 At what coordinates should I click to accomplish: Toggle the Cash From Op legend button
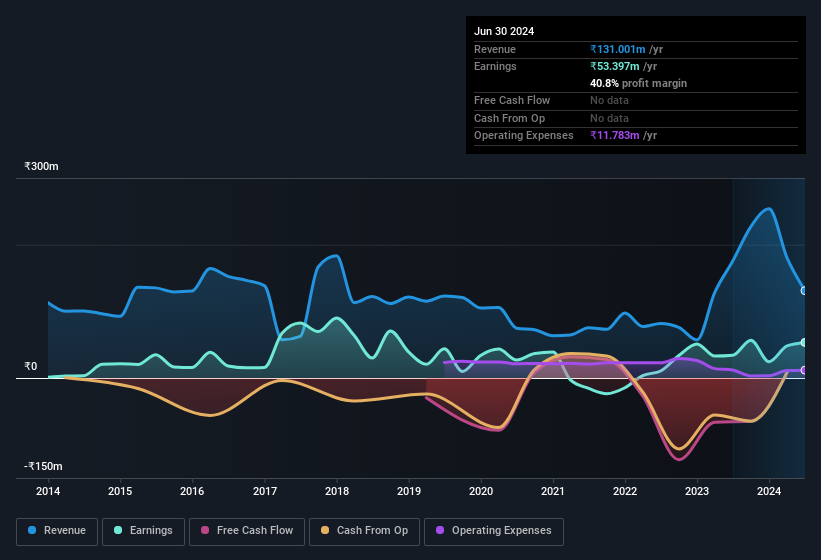[x=364, y=531]
